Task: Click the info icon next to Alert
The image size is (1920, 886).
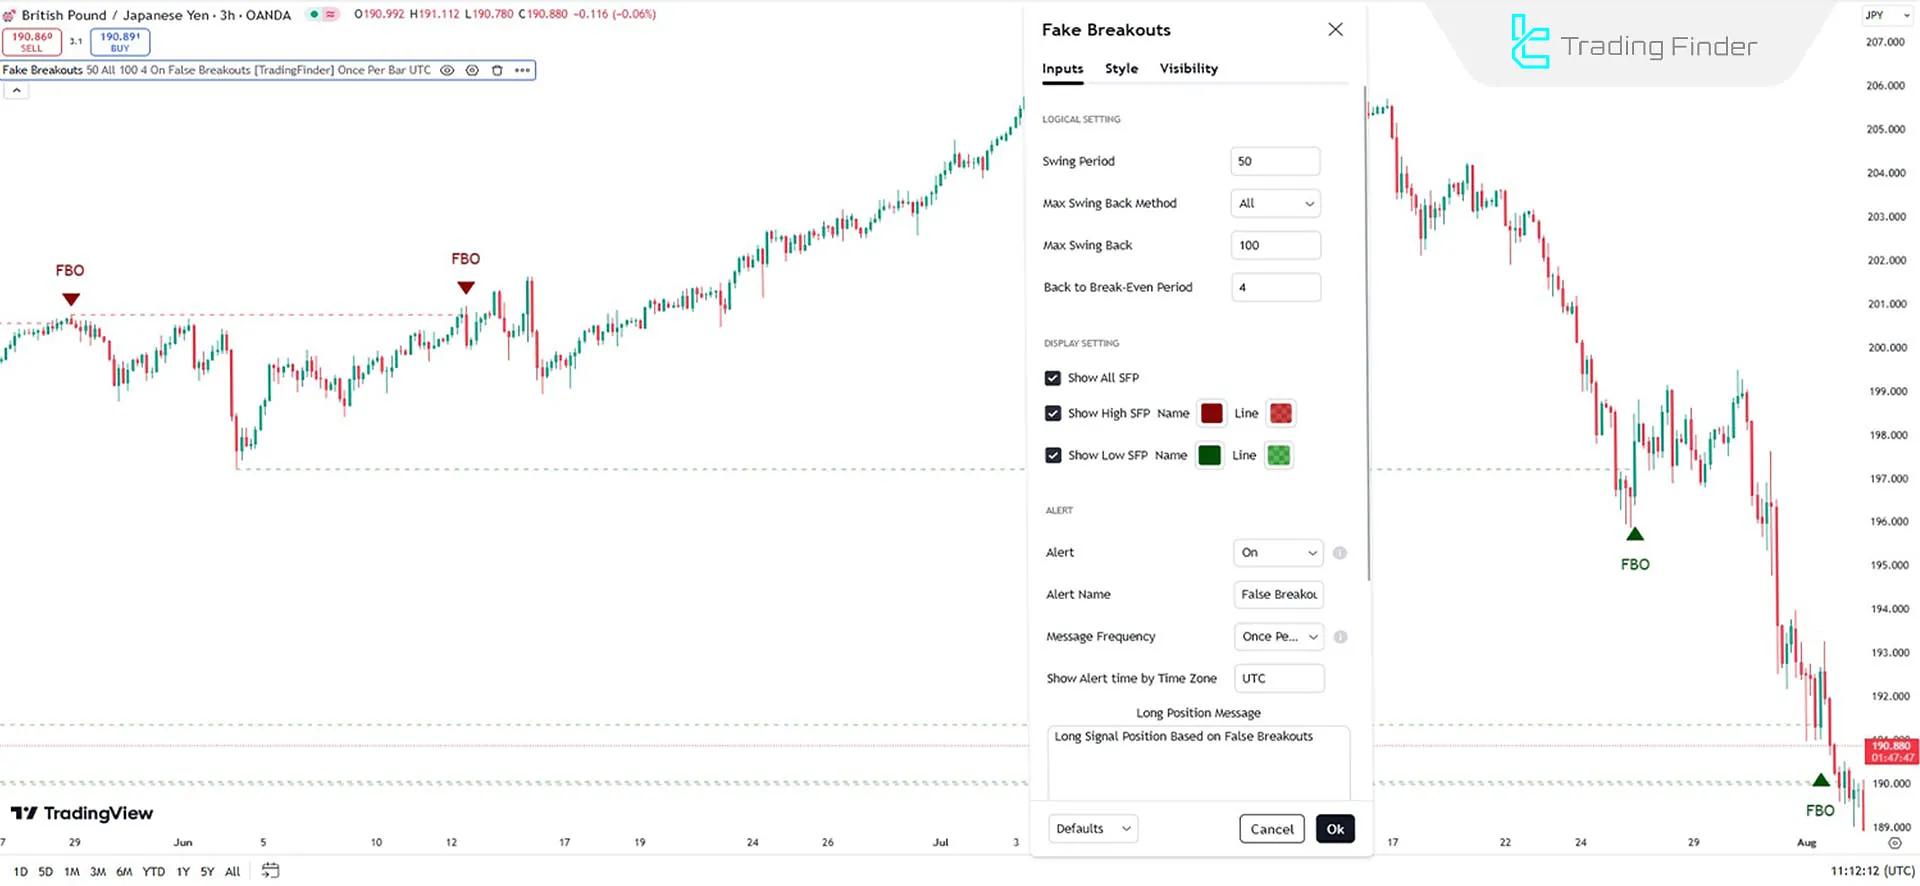Action: [1339, 553]
